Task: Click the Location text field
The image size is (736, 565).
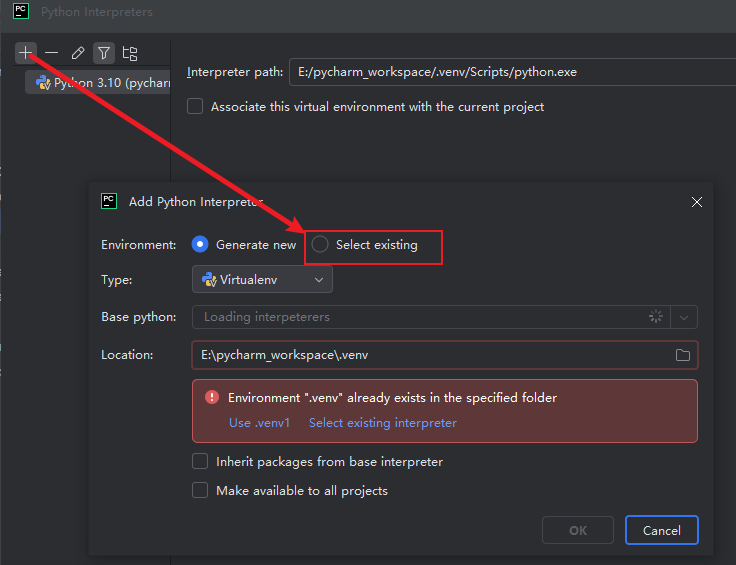Action: click(445, 355)
